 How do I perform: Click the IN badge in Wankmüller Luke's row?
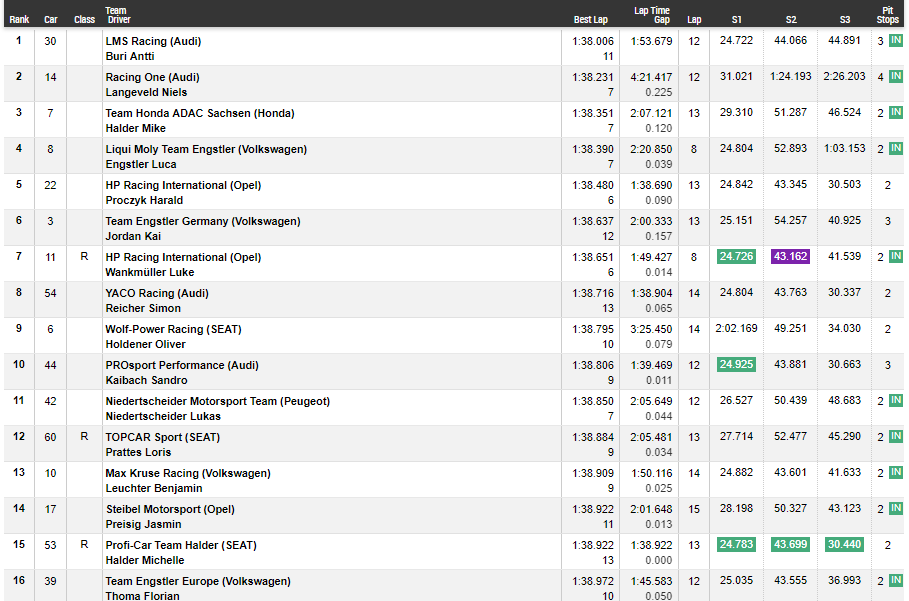(896, 256)
